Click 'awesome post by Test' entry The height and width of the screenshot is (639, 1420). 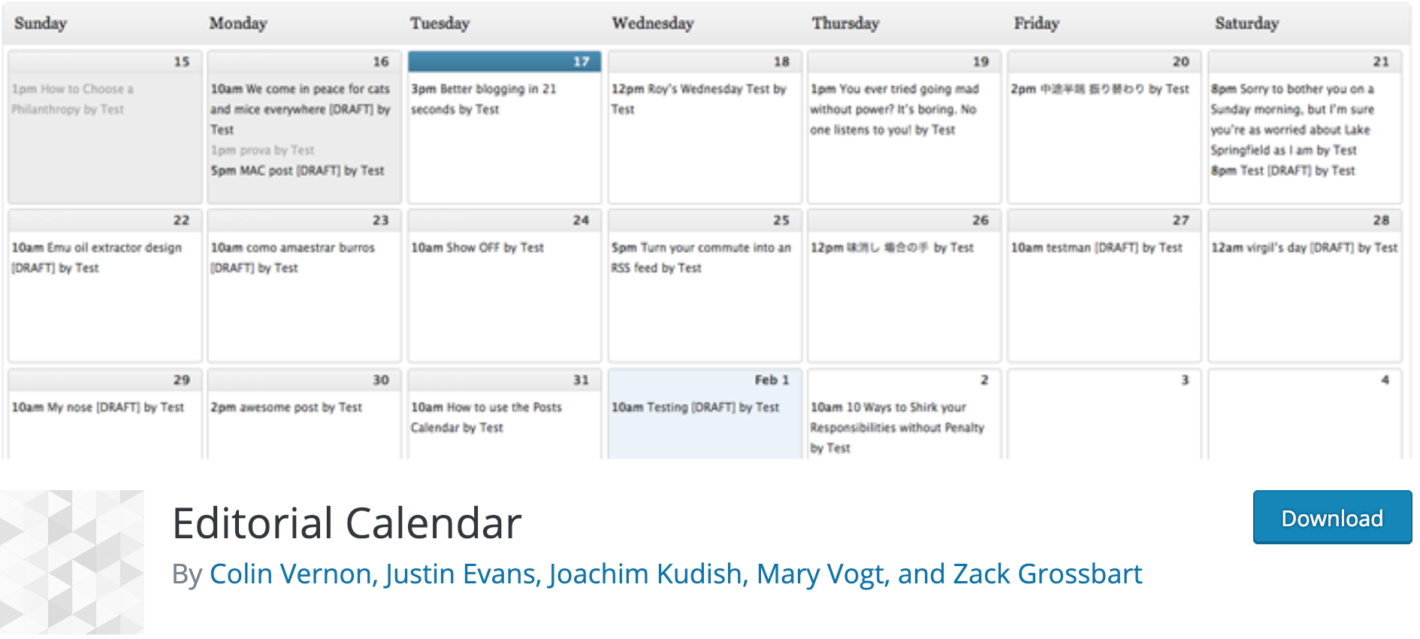(x=286, y=408)
